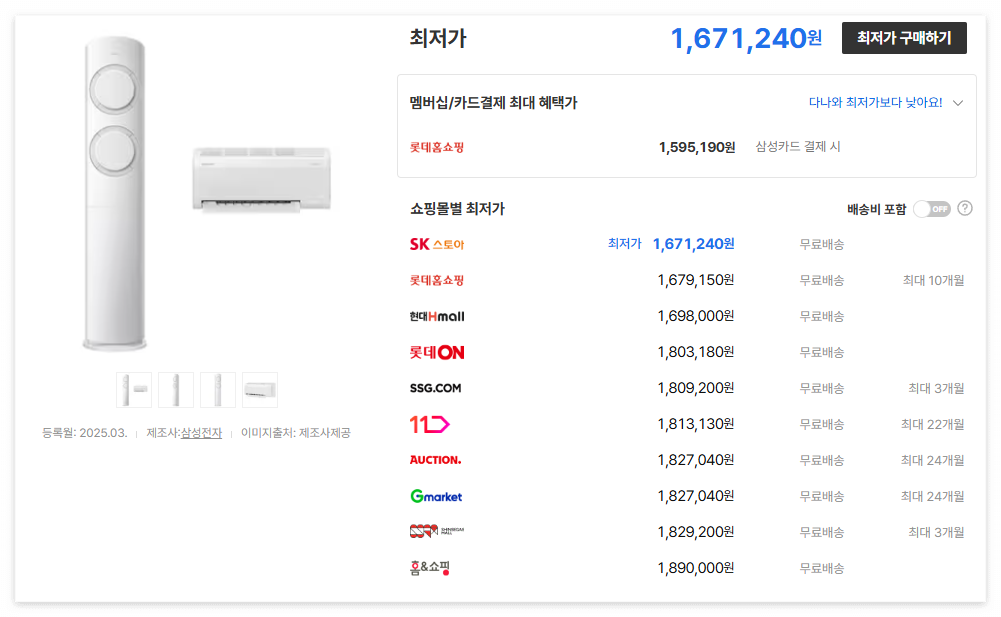
Task: Click the 최저가 구매하기 purchase button
Action: (904, 38)
